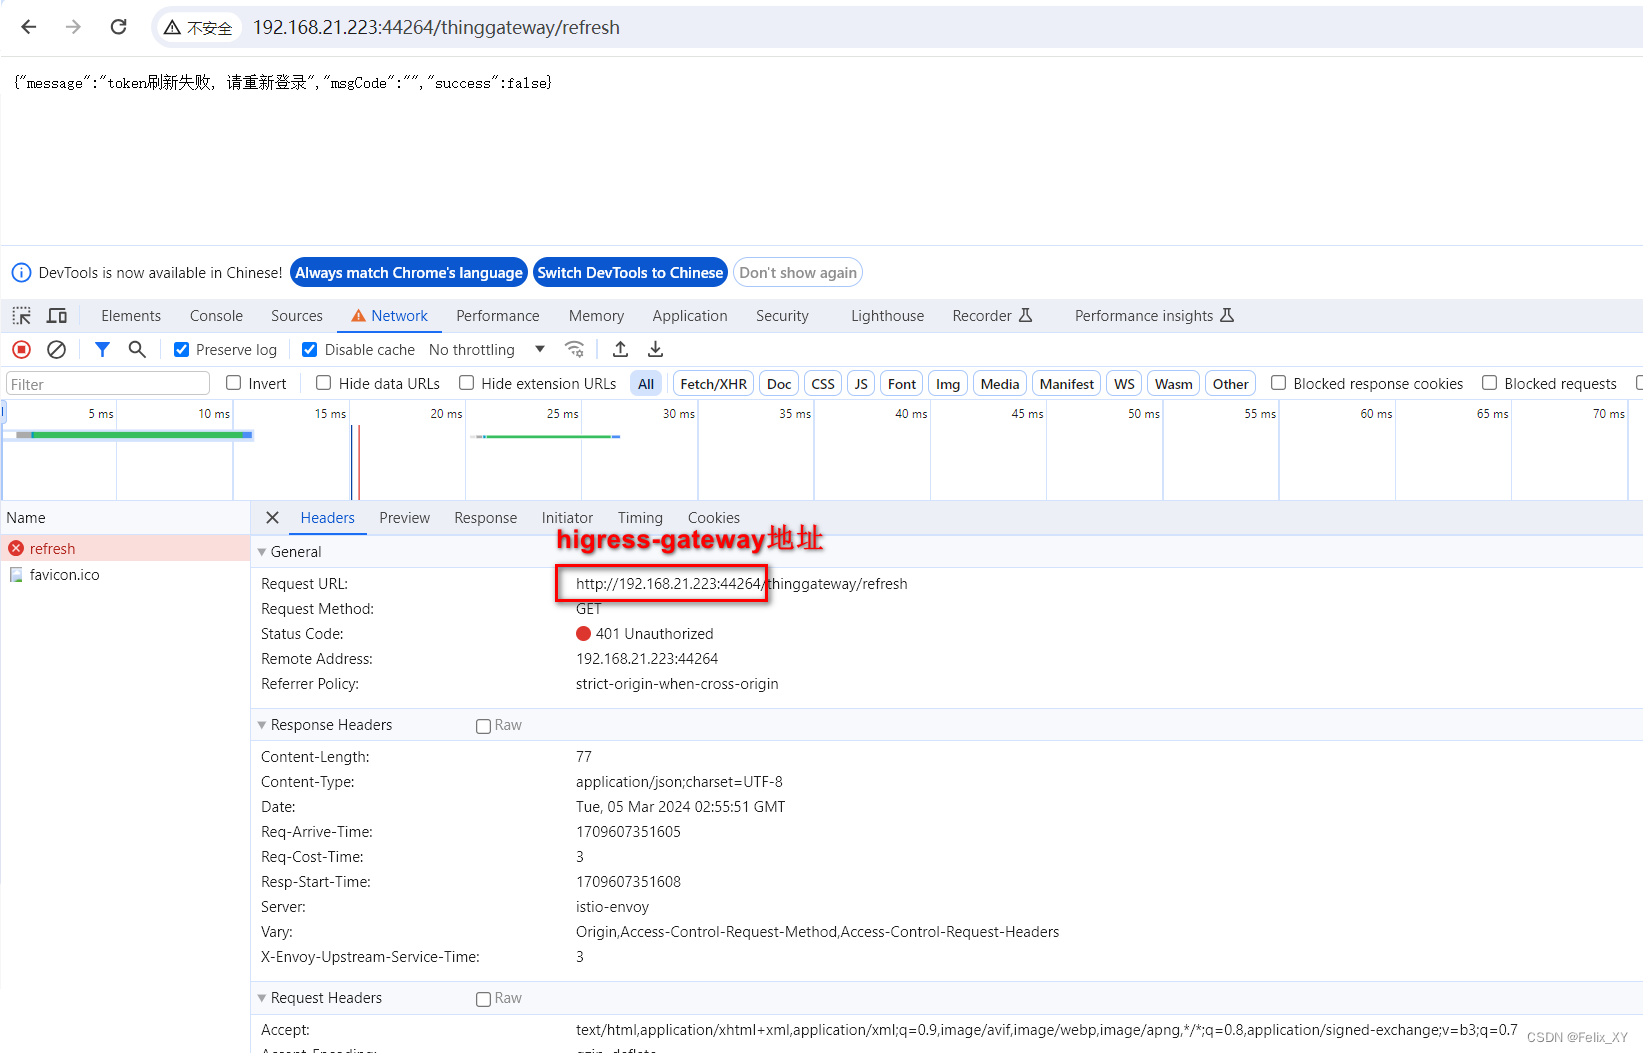Screen dimensions: 1643x1053
Task: Open the Cookies tab
Action: pyautogui.click(x=714, y=518)
